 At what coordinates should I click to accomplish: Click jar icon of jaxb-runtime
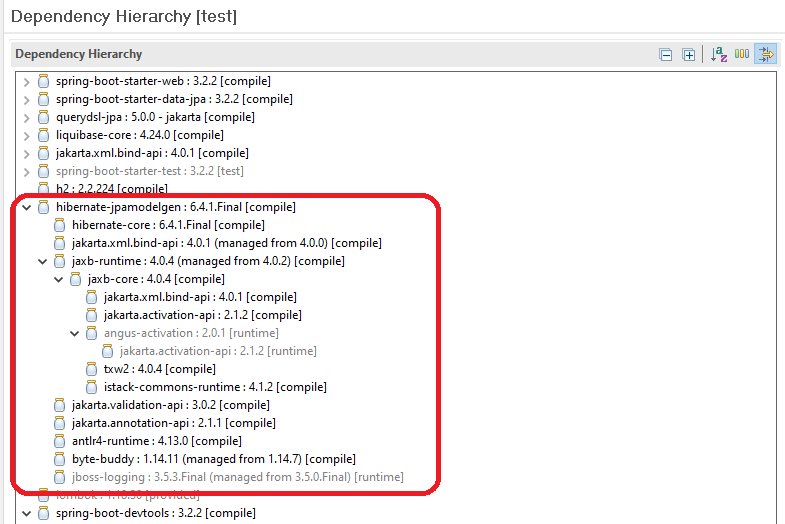(60, 261)
